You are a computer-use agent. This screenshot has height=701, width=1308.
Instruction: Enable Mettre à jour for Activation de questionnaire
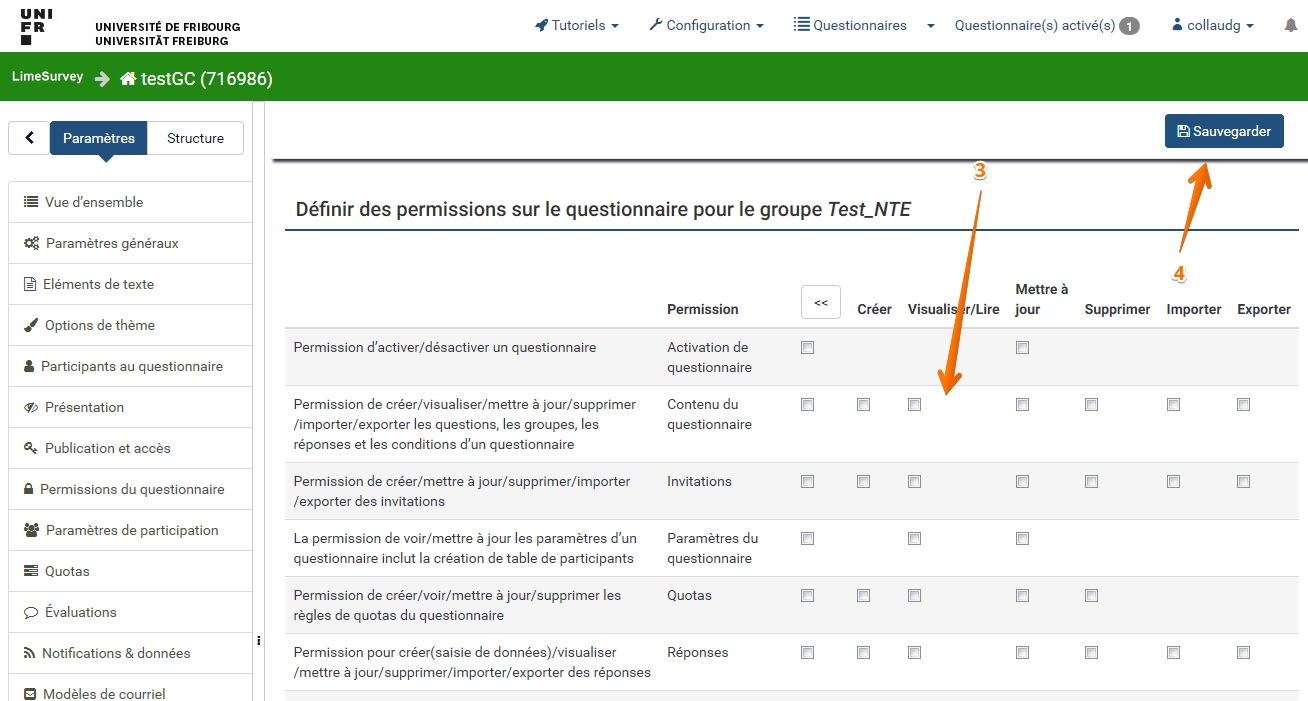(x=1022, y=348)
